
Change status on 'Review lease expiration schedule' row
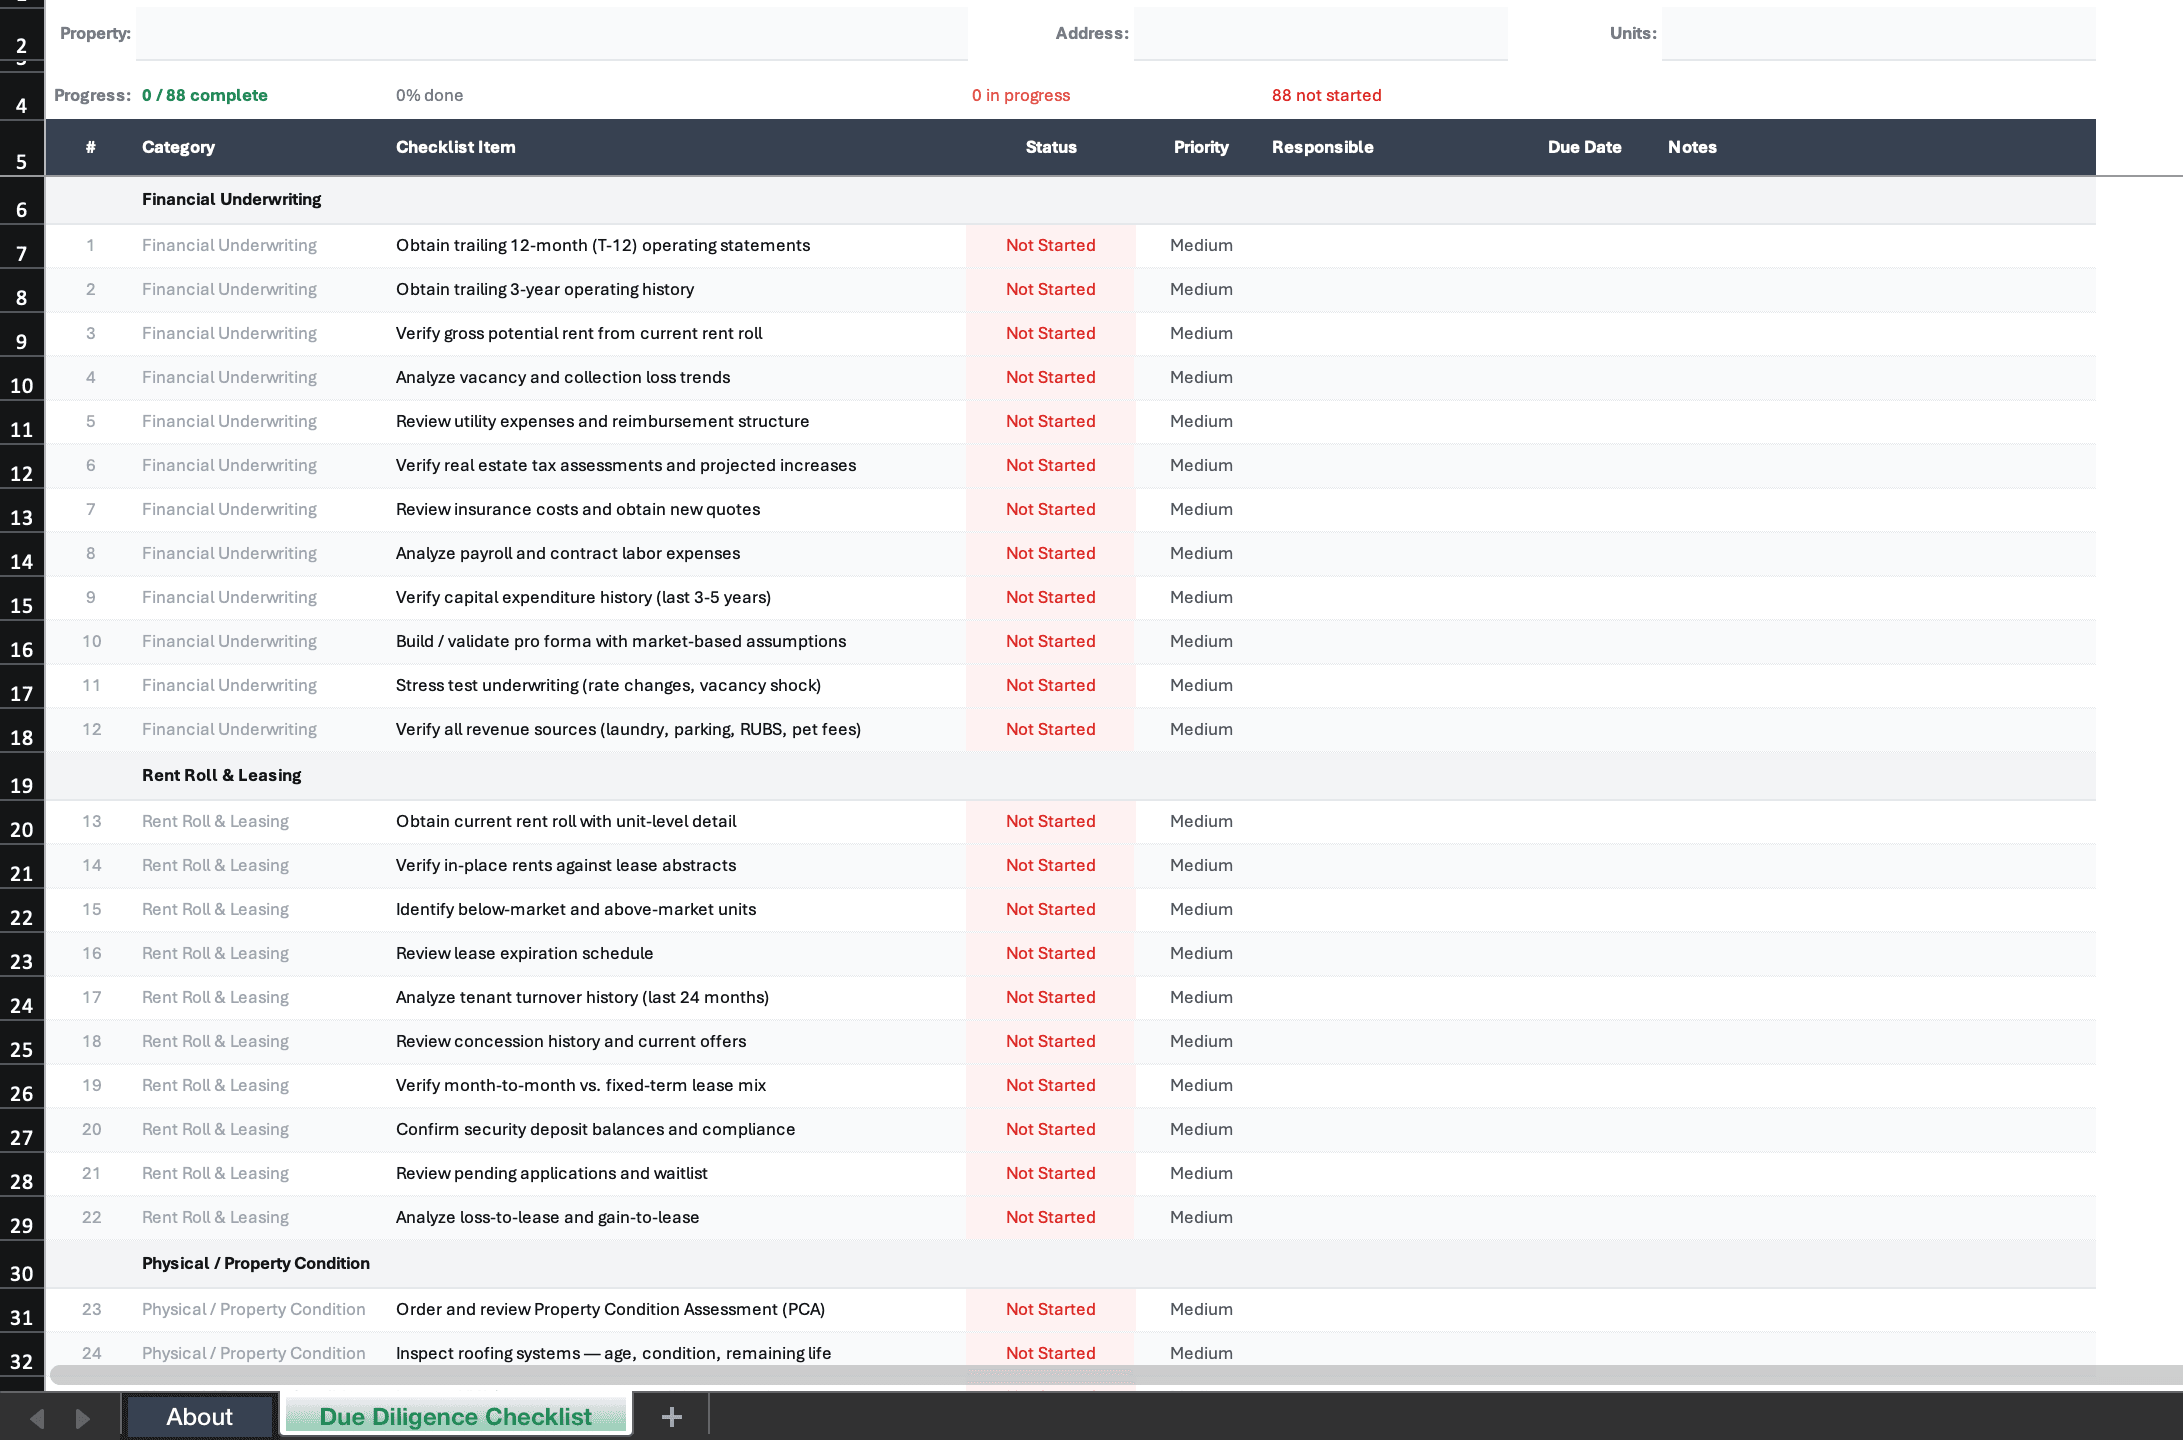1050,953
